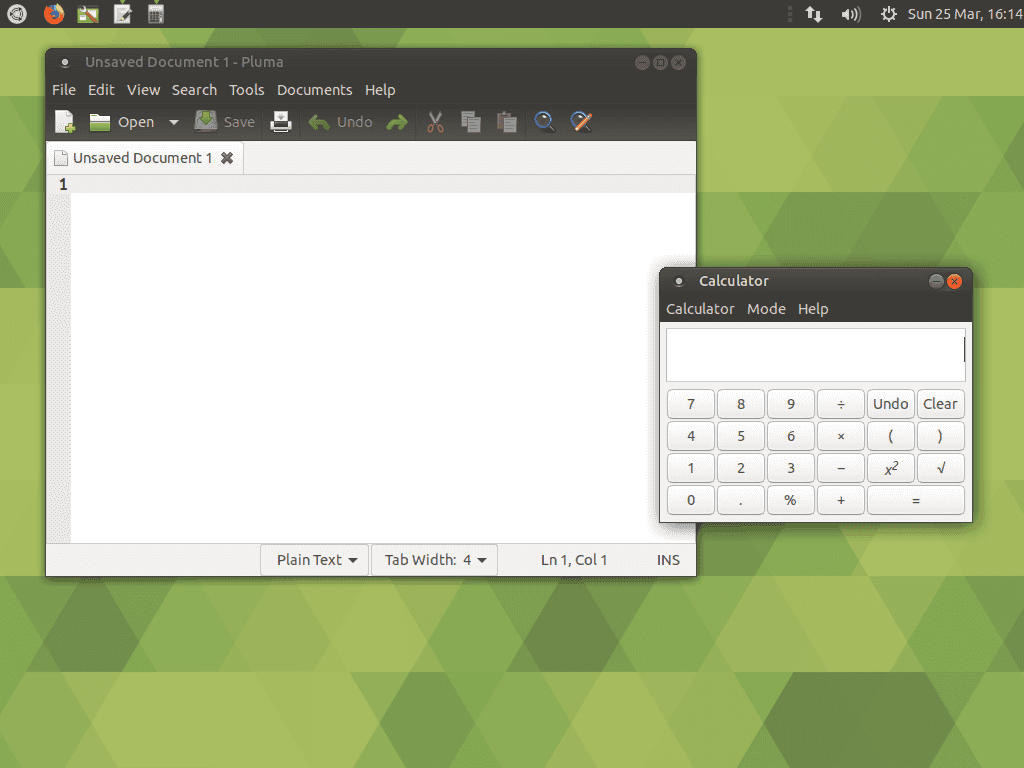This screenshot has width=1024, height=768.
Task: Paste from clipboard via toolbar icon
Action: [506, 121]
